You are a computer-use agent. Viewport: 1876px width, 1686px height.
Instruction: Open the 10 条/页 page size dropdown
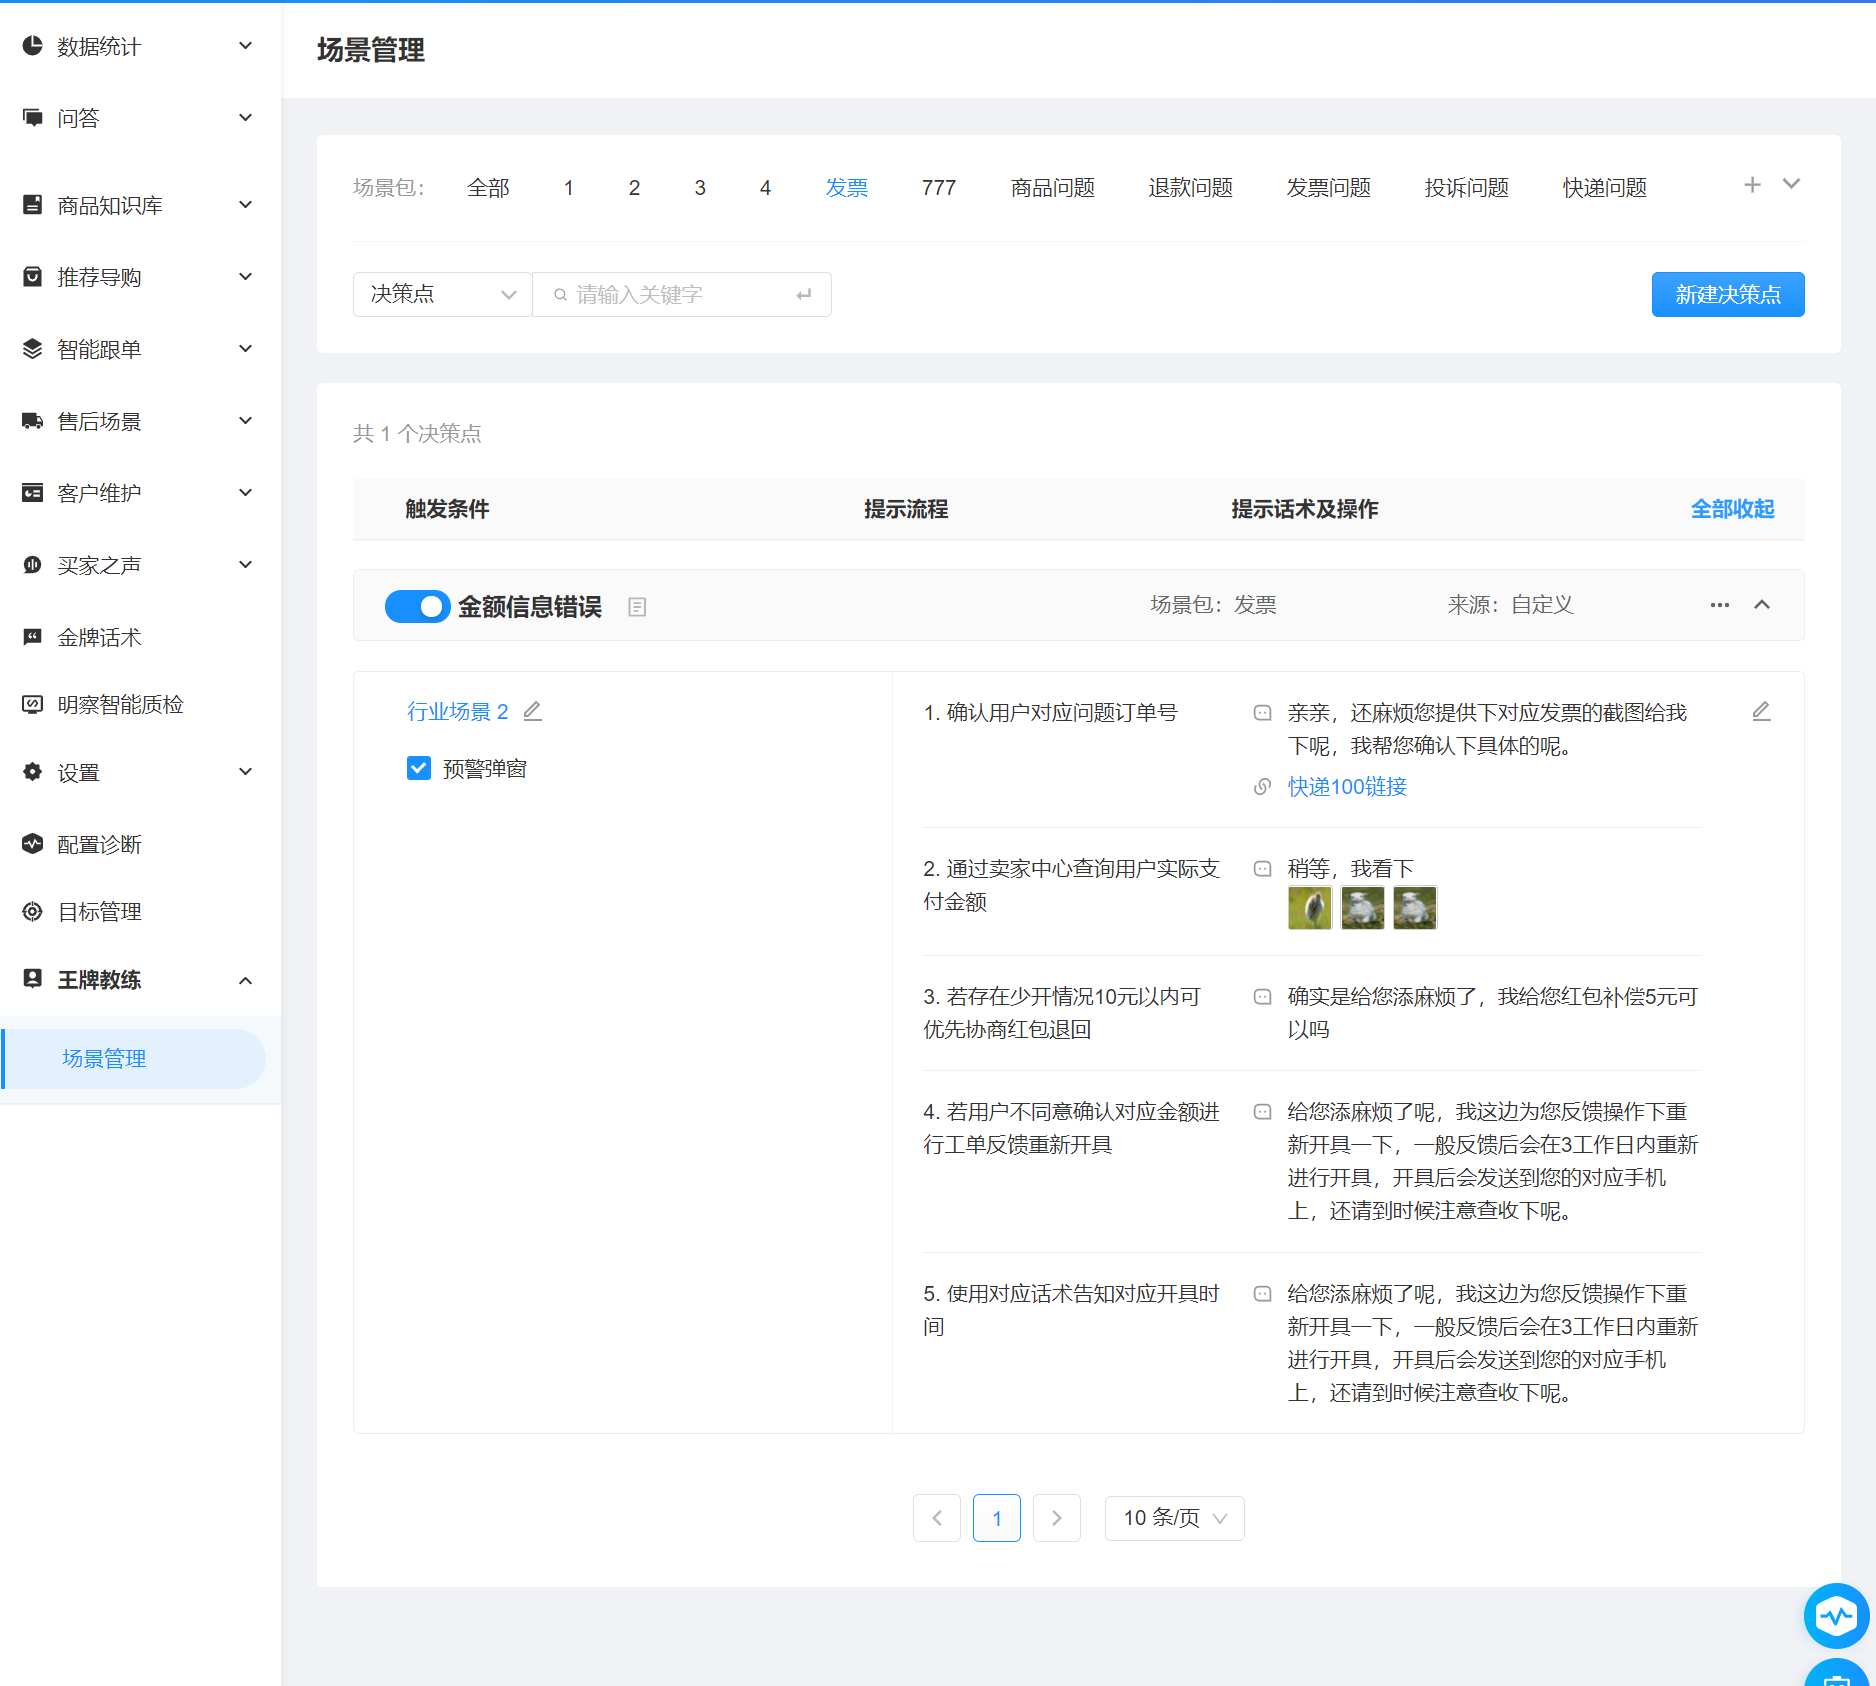(x=1174, y=1518)
